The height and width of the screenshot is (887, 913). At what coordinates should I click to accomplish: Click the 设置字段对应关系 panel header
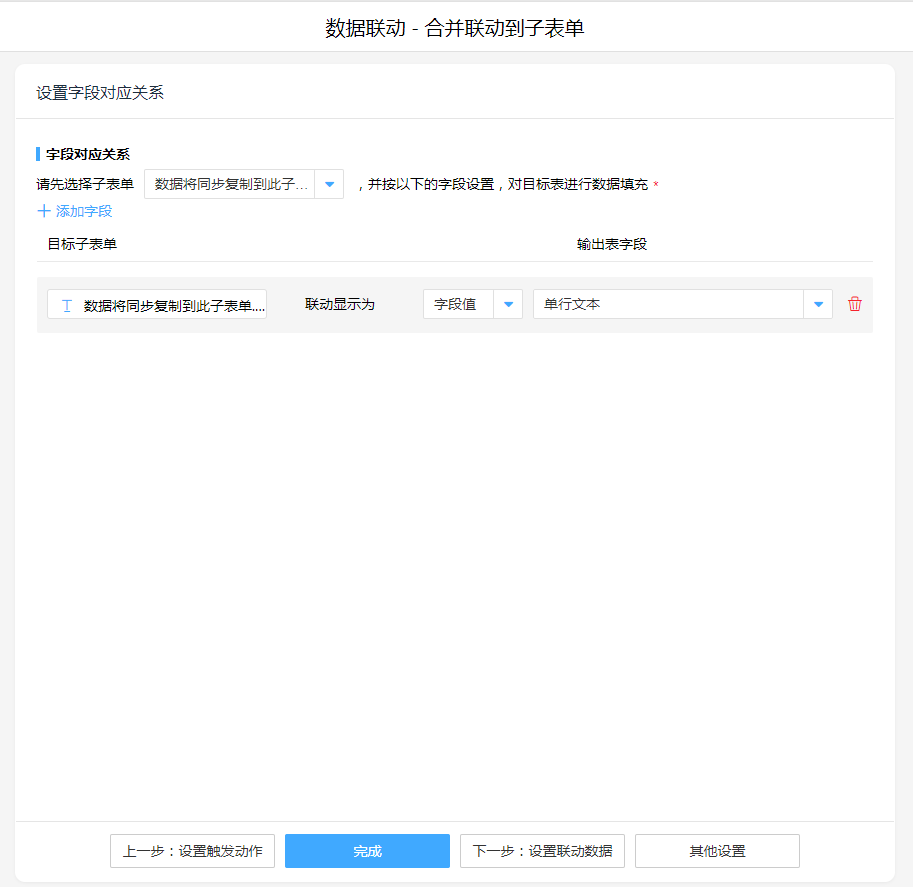pos(100,93)
